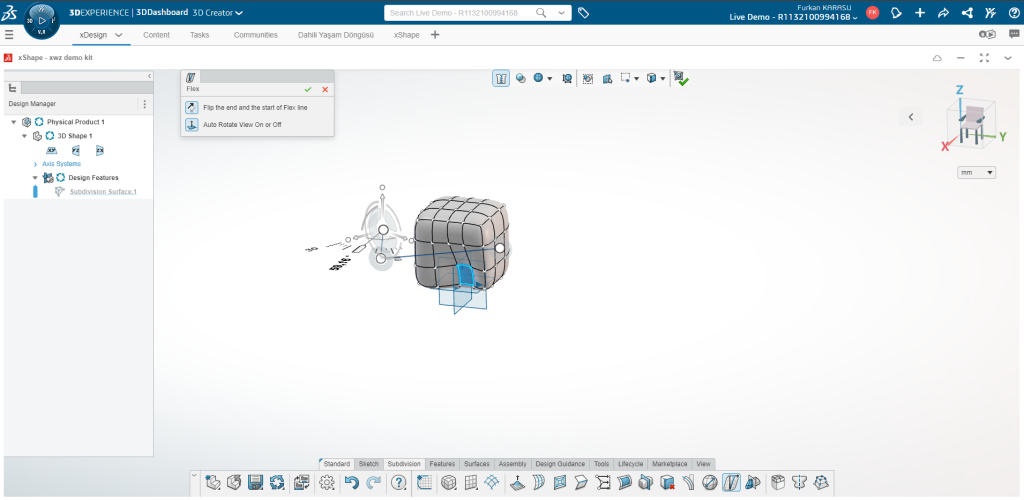Select the highlighted Flex tool icon
Image resolution: width=1024 pixels, height=500 pixels.
click(x=732, y=483)
